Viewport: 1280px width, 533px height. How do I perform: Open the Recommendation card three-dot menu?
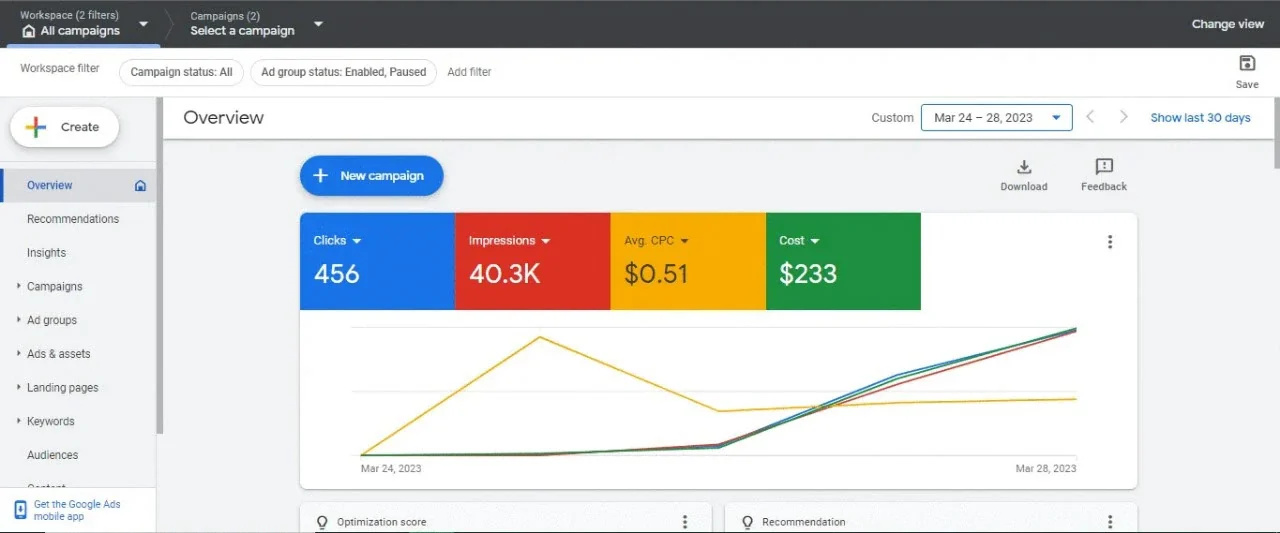[1110, 522]
